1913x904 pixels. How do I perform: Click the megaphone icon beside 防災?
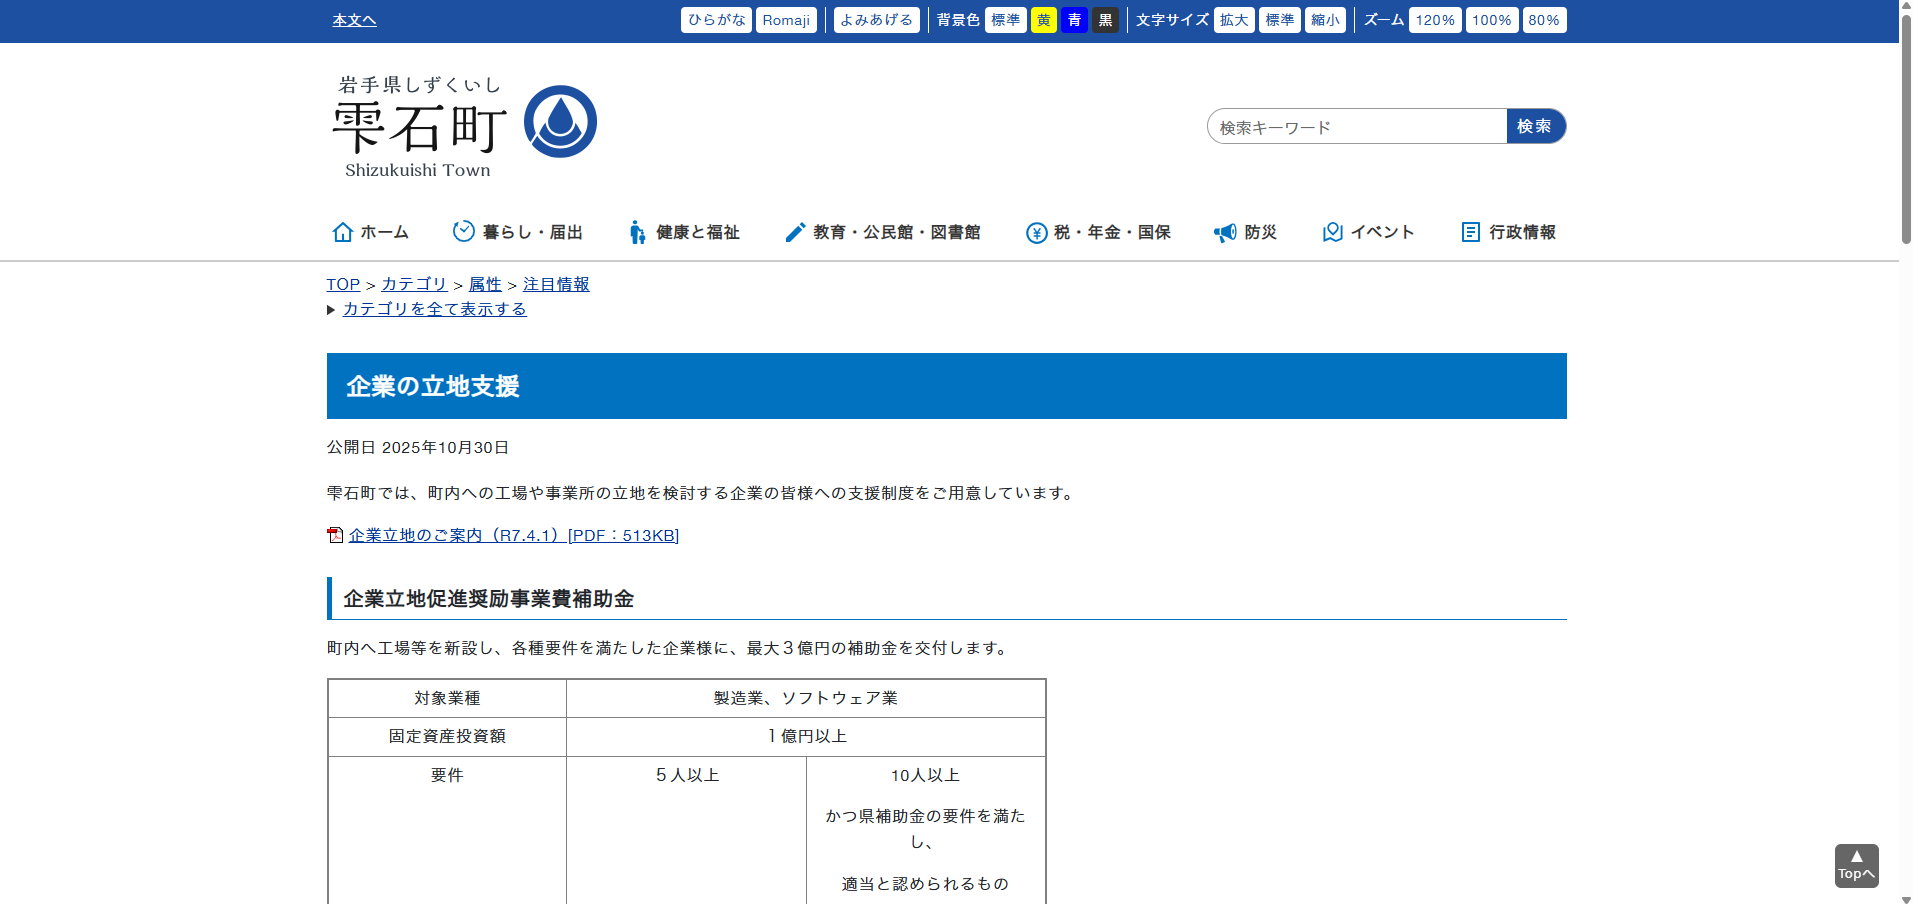pyautogui.click(x=1225, y=233)
